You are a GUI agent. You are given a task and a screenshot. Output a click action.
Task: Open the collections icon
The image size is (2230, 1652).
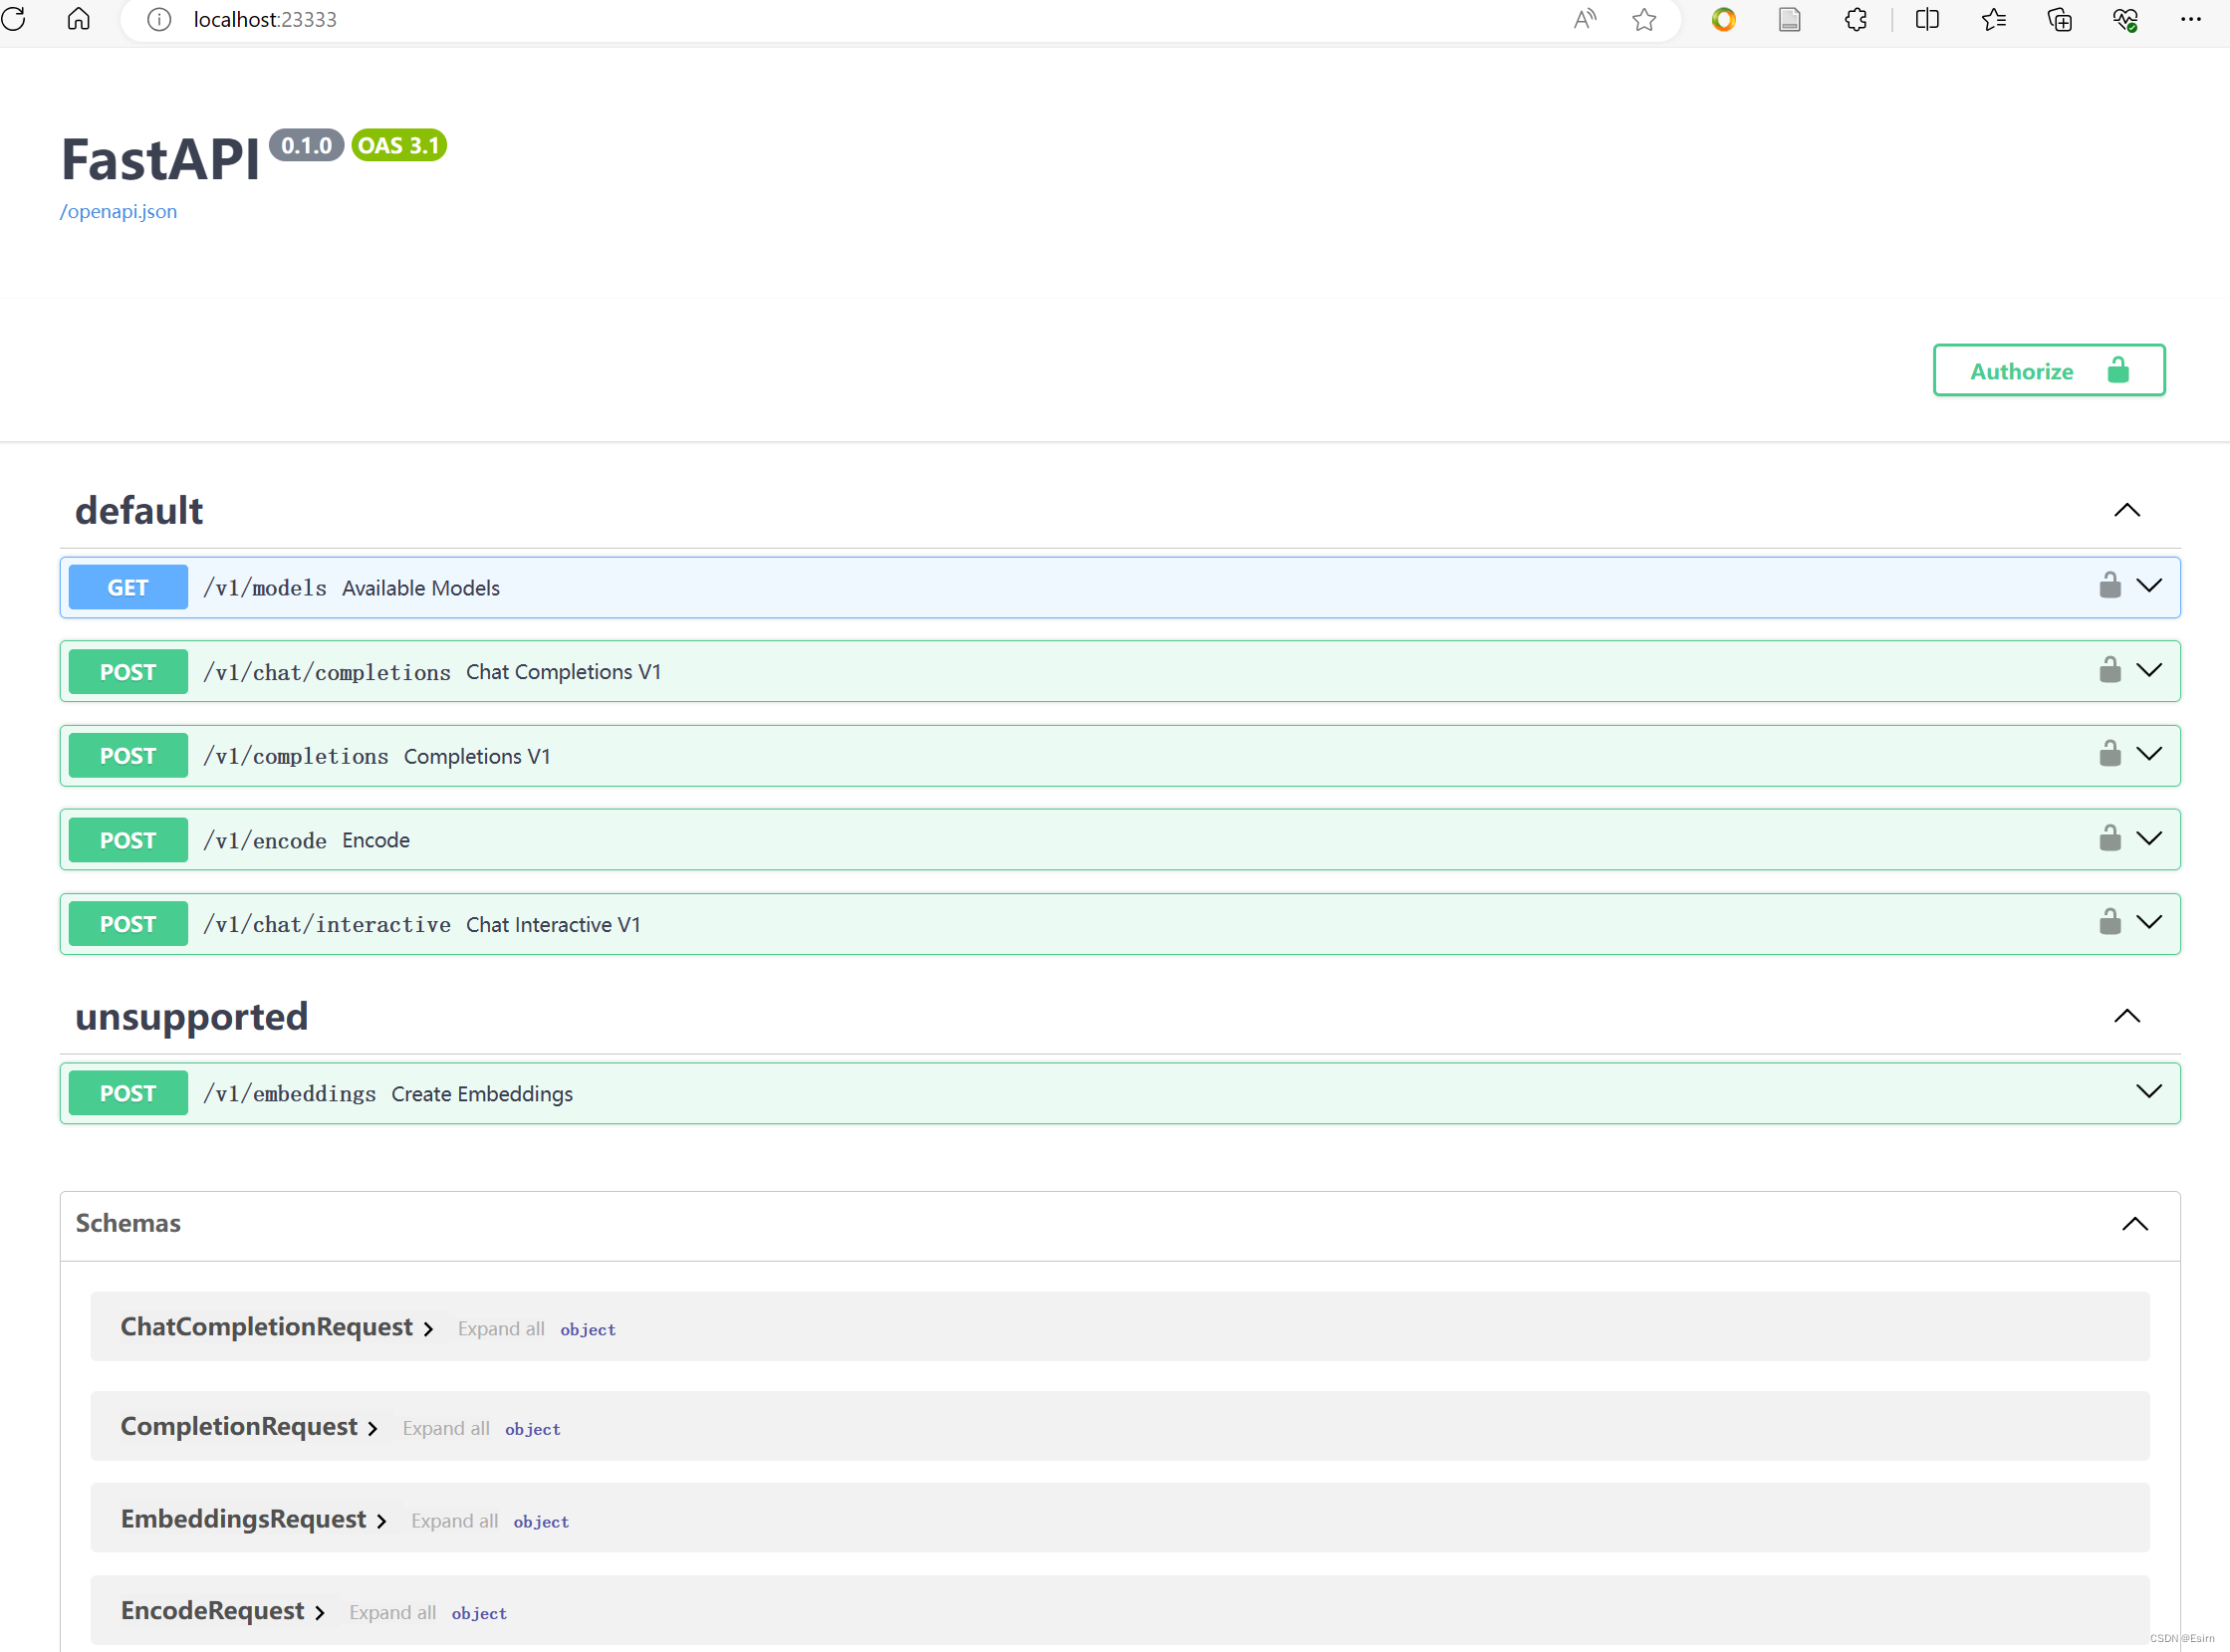(2059, 19)
